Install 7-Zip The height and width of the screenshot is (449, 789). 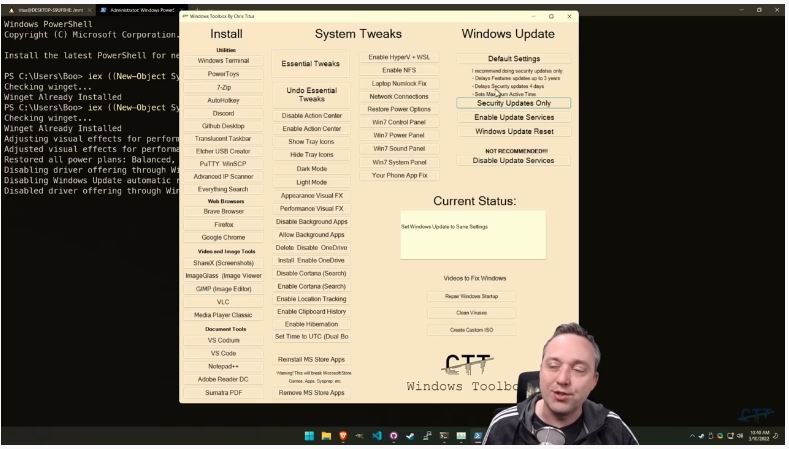click(x=223, y=87)
